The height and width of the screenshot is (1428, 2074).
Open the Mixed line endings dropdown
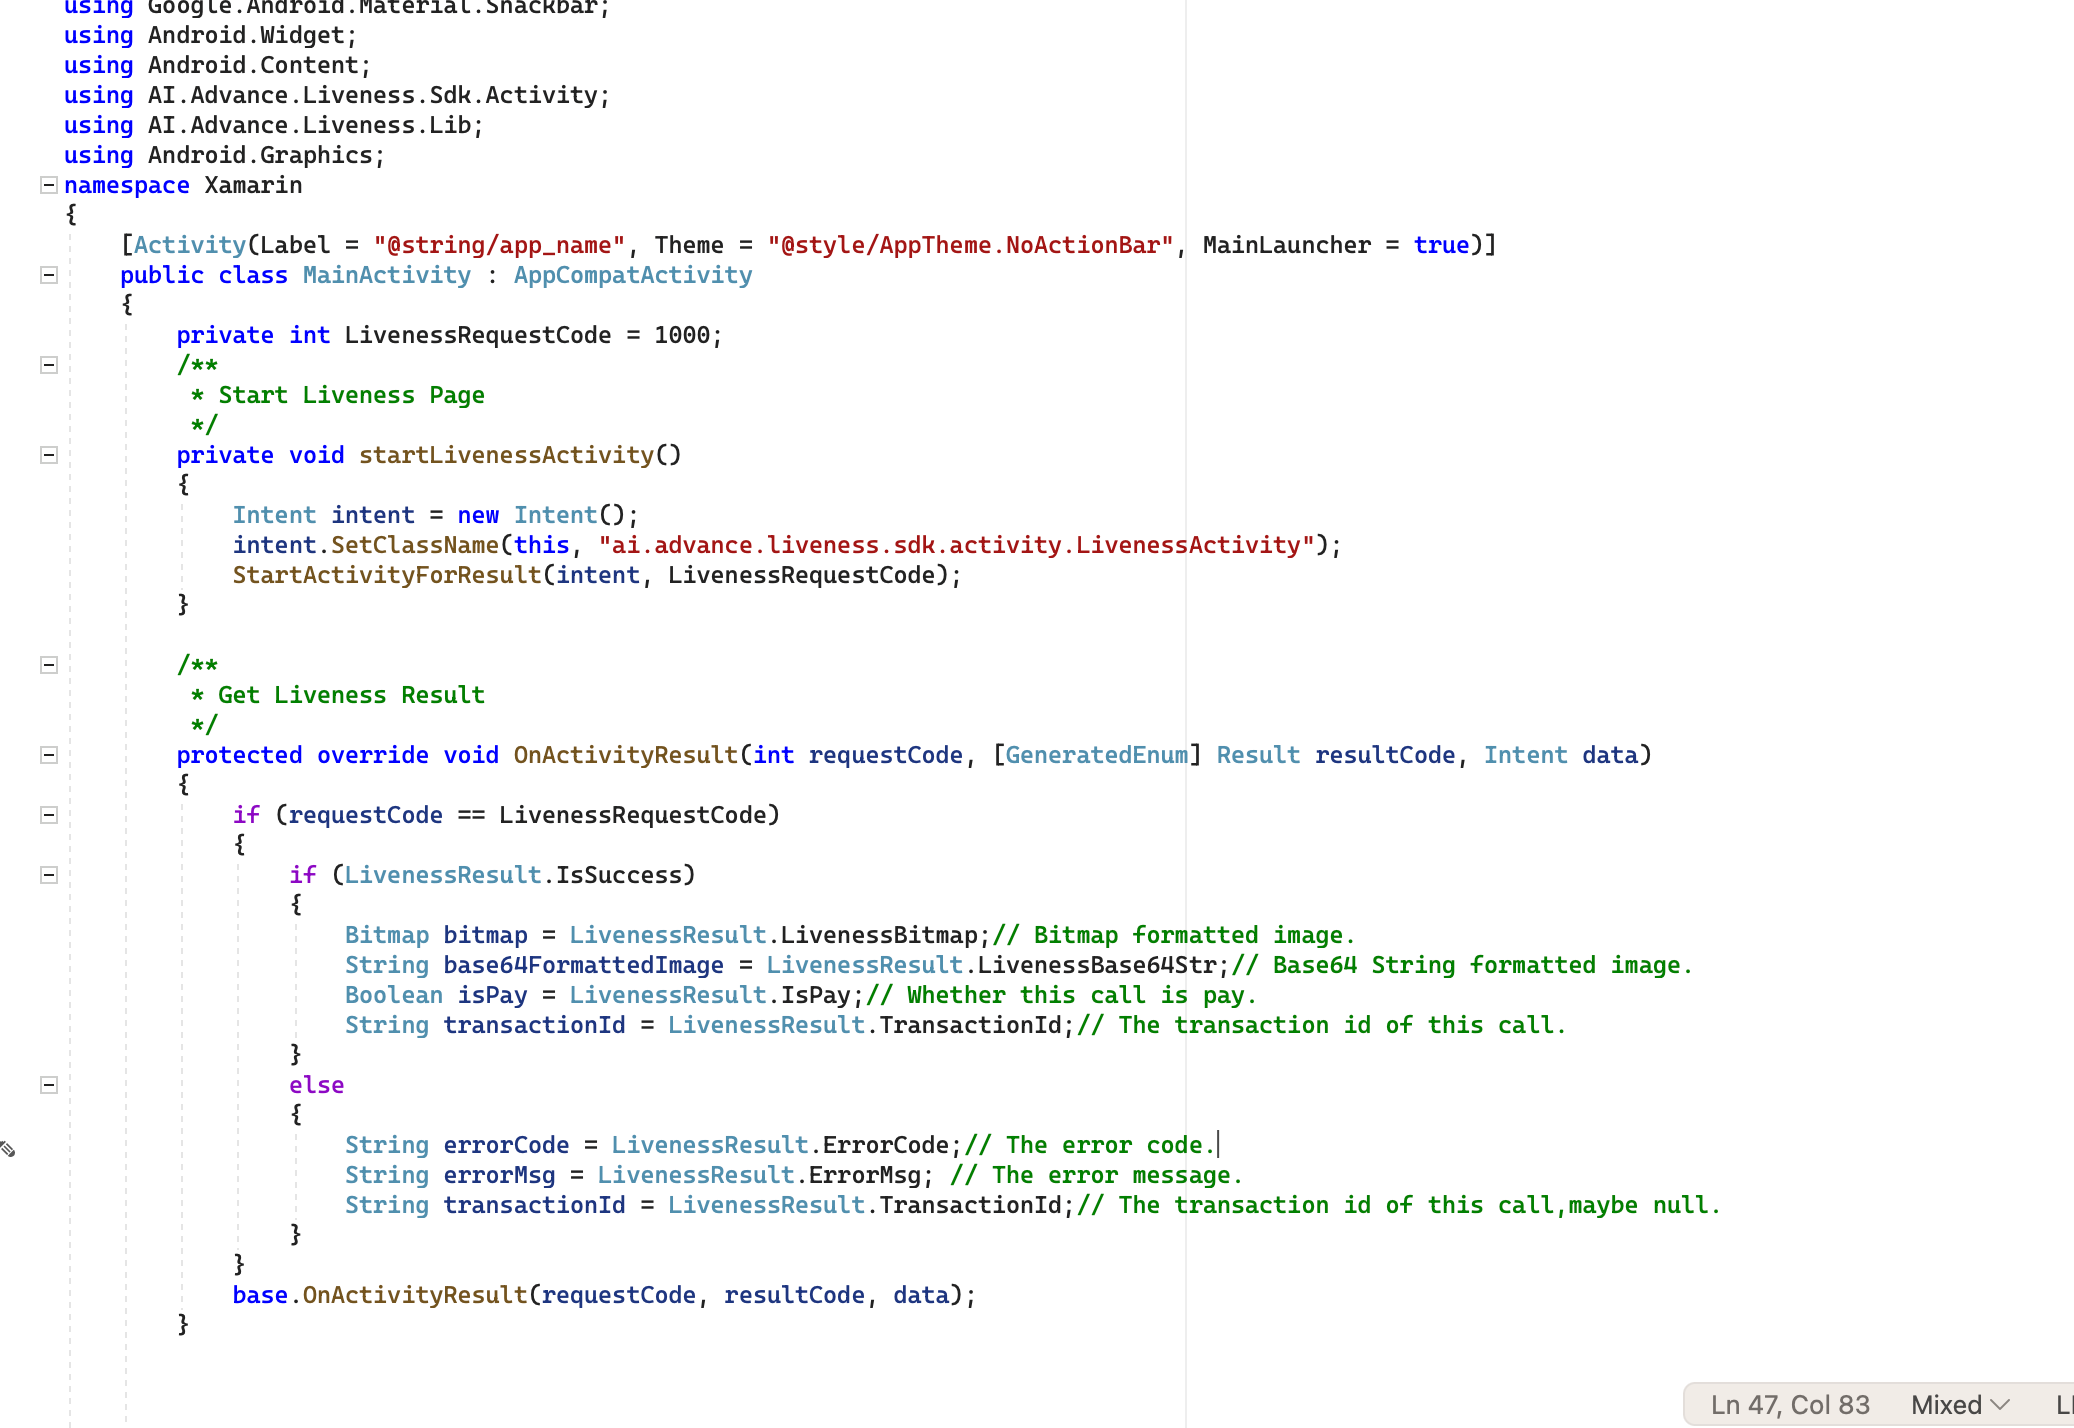[x=1960, y=1405]
